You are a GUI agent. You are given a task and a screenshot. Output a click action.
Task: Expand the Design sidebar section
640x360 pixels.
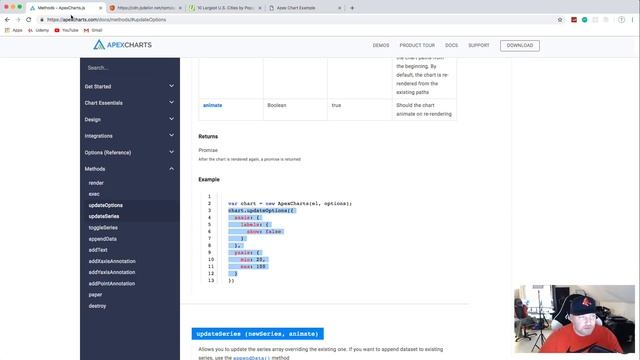pos(130,120)
